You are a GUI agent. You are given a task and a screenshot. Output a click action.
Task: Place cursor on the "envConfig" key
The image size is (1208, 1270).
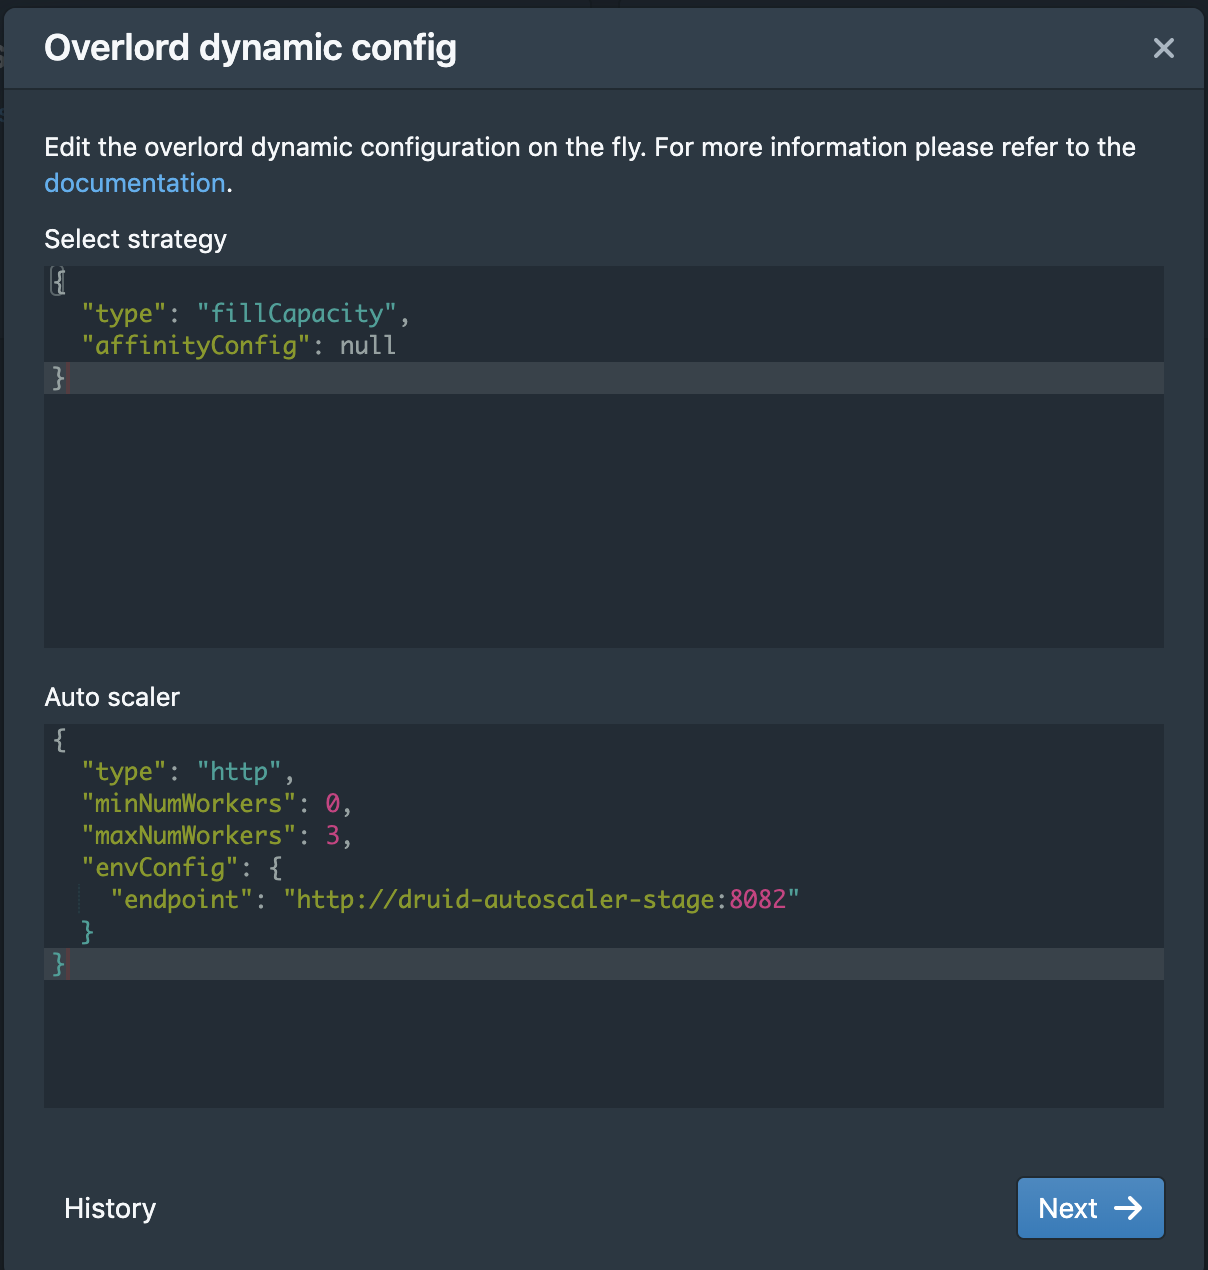pos(160,868)
